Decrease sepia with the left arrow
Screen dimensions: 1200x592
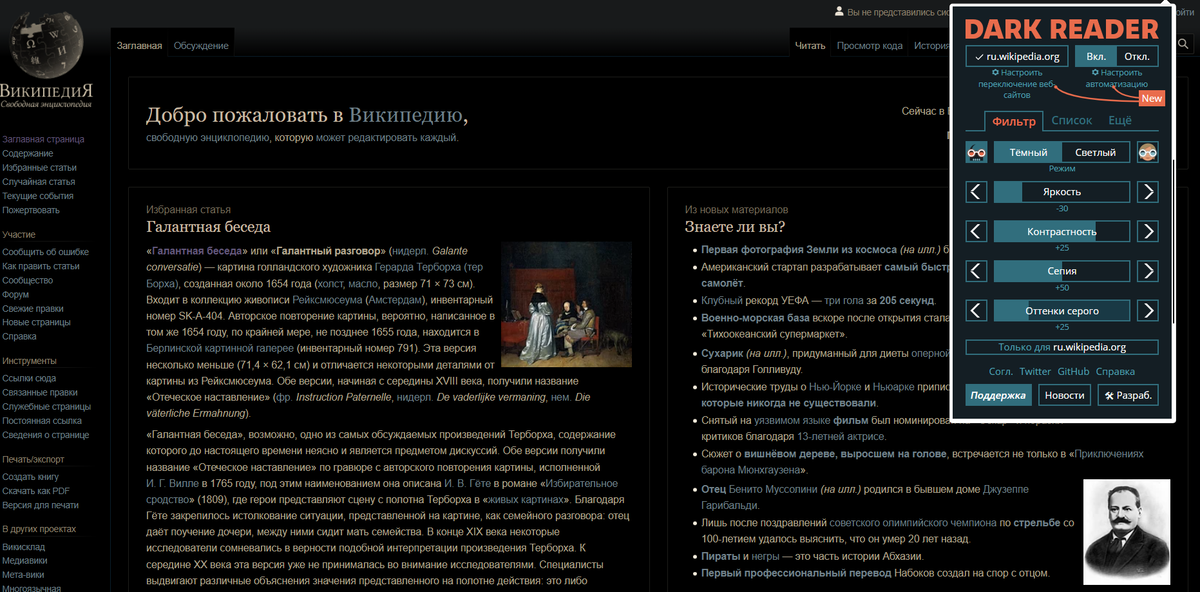pyautogui.click(x=977, y=271)
